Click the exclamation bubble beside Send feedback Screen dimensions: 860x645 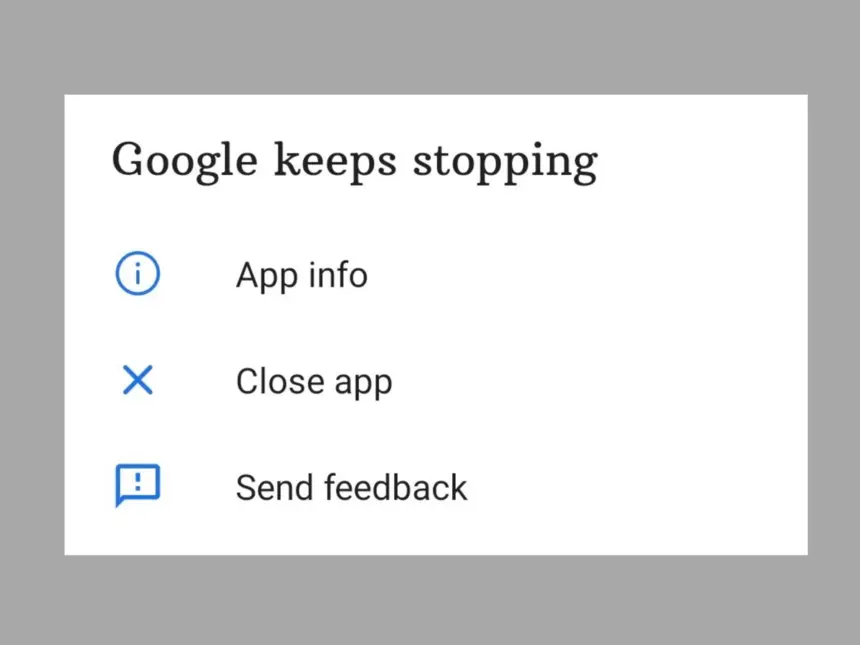coord(137,486)
